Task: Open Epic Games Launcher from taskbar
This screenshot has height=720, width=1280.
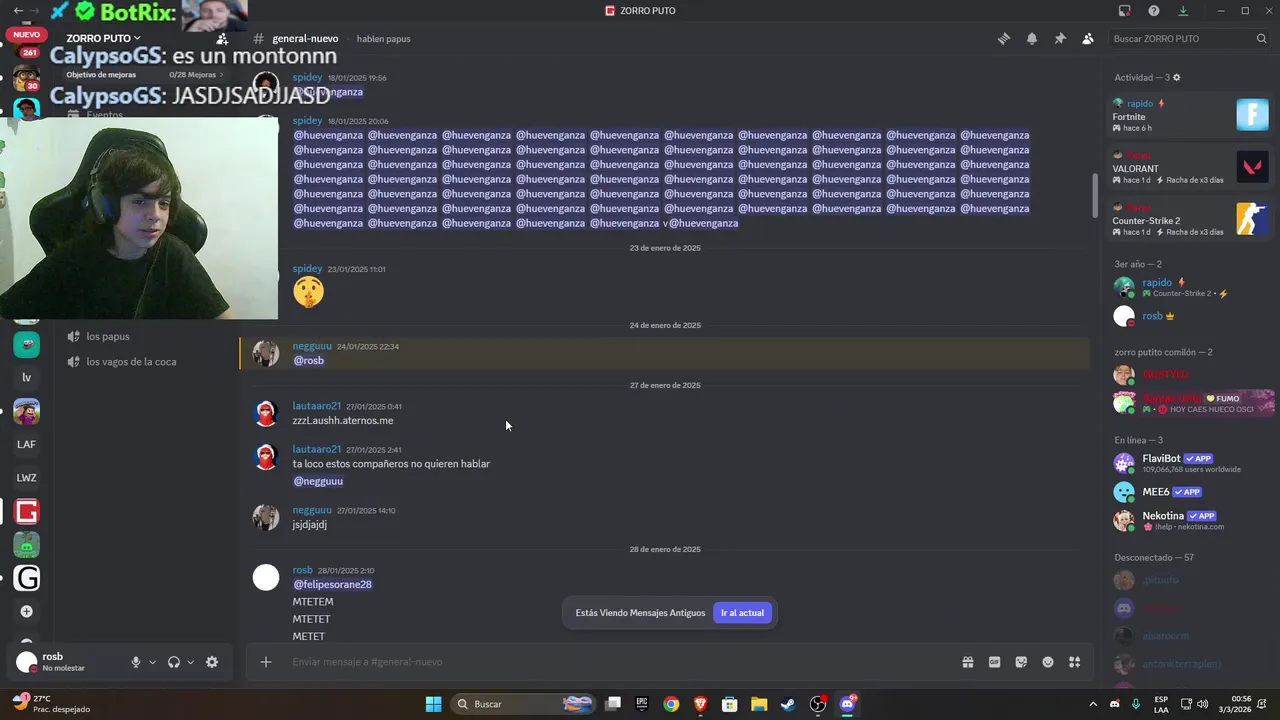Action: pyautogui.click(x=642, y=704)
